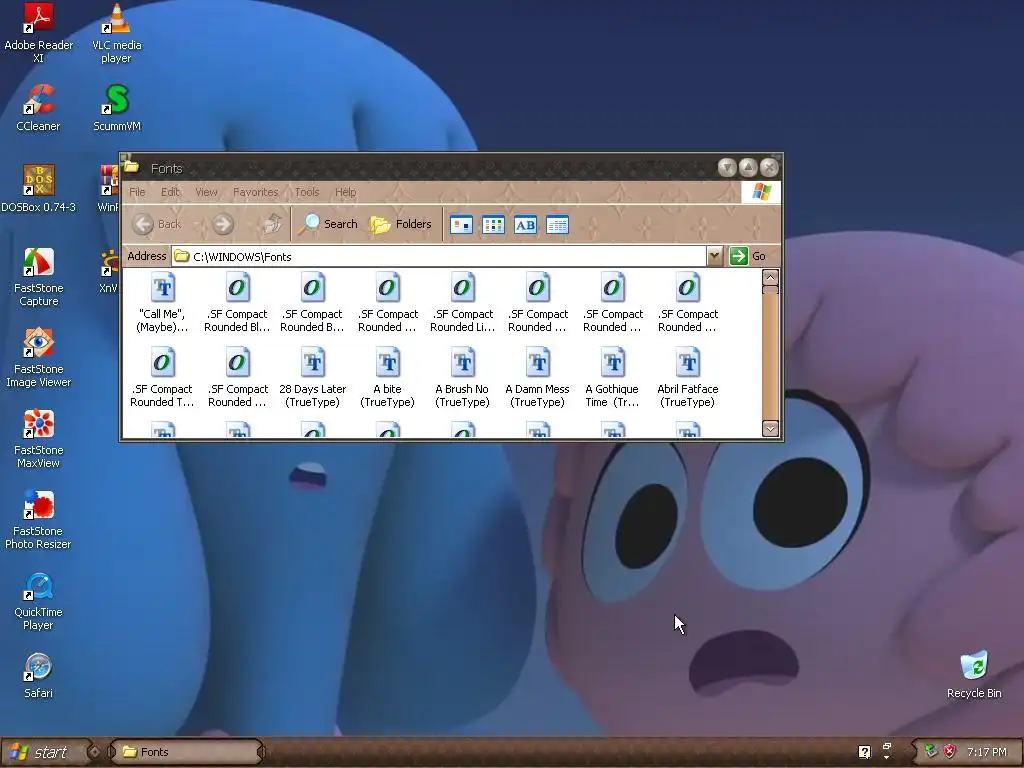Open the View menu
This screenshot has height=768, width=1024.
tap(206, 192)
